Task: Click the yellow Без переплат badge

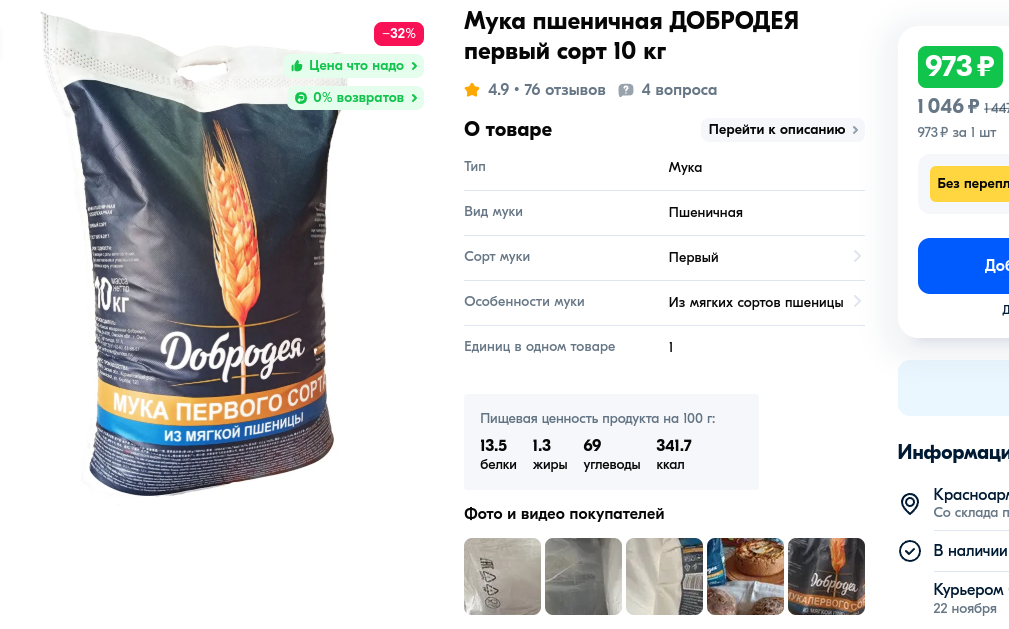Action: pos(969,183)
